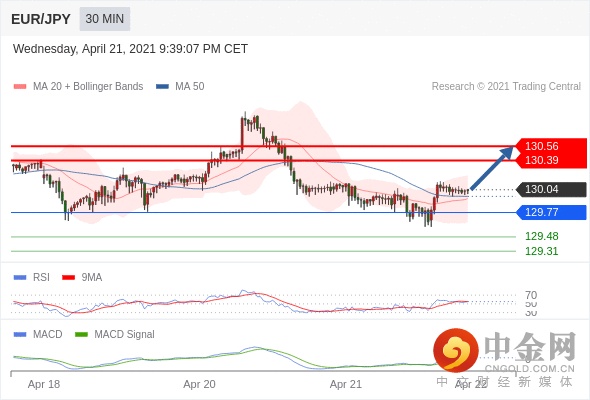Select the 129.77 pivot price tag
Viewport: 590px width, 400px height.
[551, 212]
